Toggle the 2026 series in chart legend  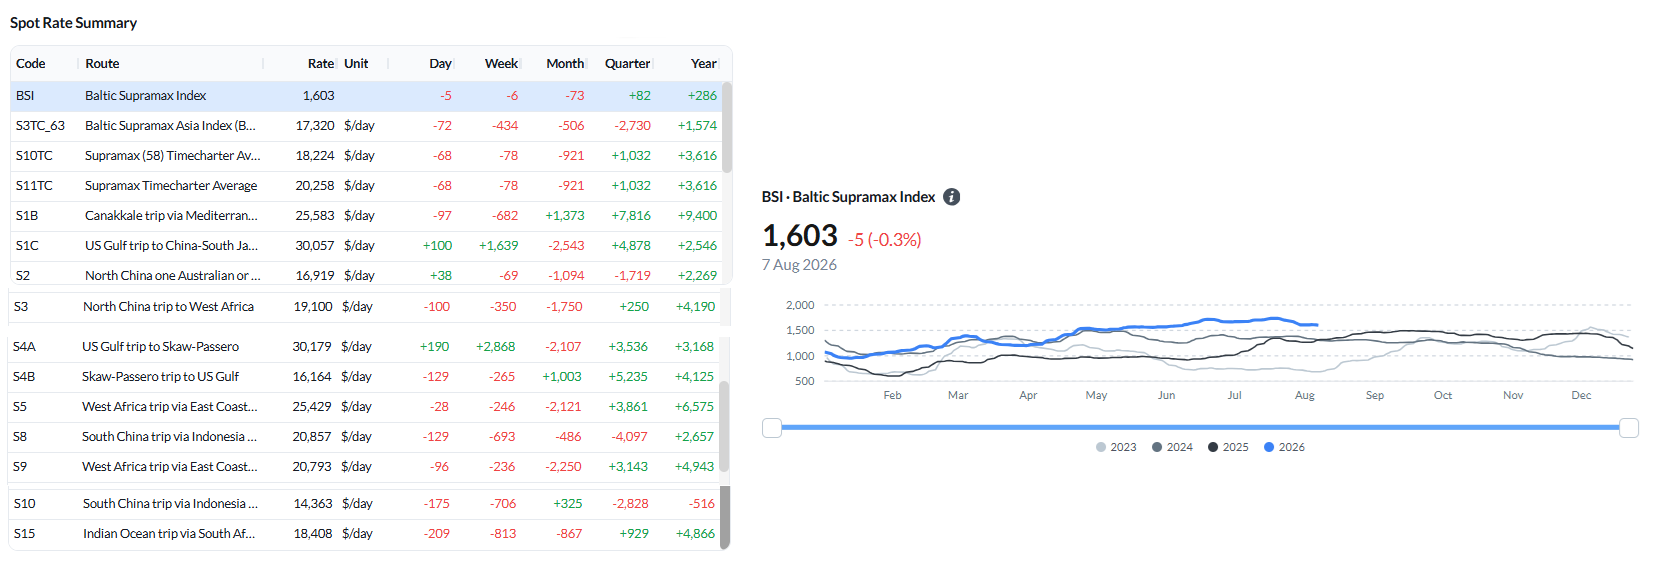(x=1284, y=447)
